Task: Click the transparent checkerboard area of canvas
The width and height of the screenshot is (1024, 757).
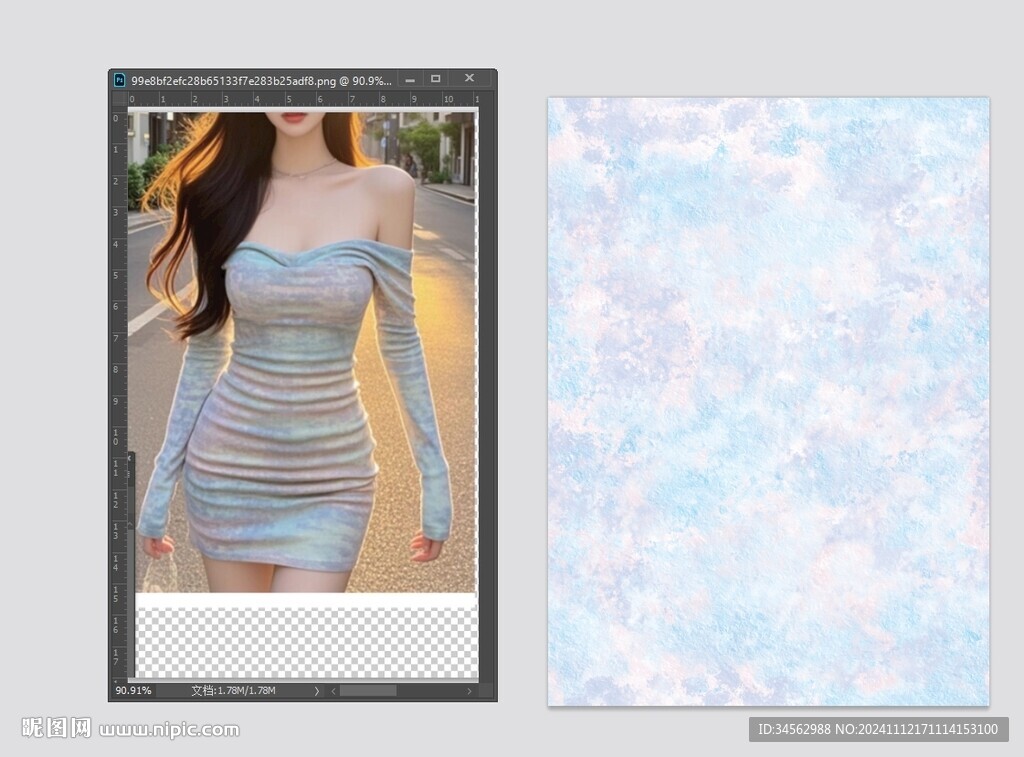Action: point(306,643)
